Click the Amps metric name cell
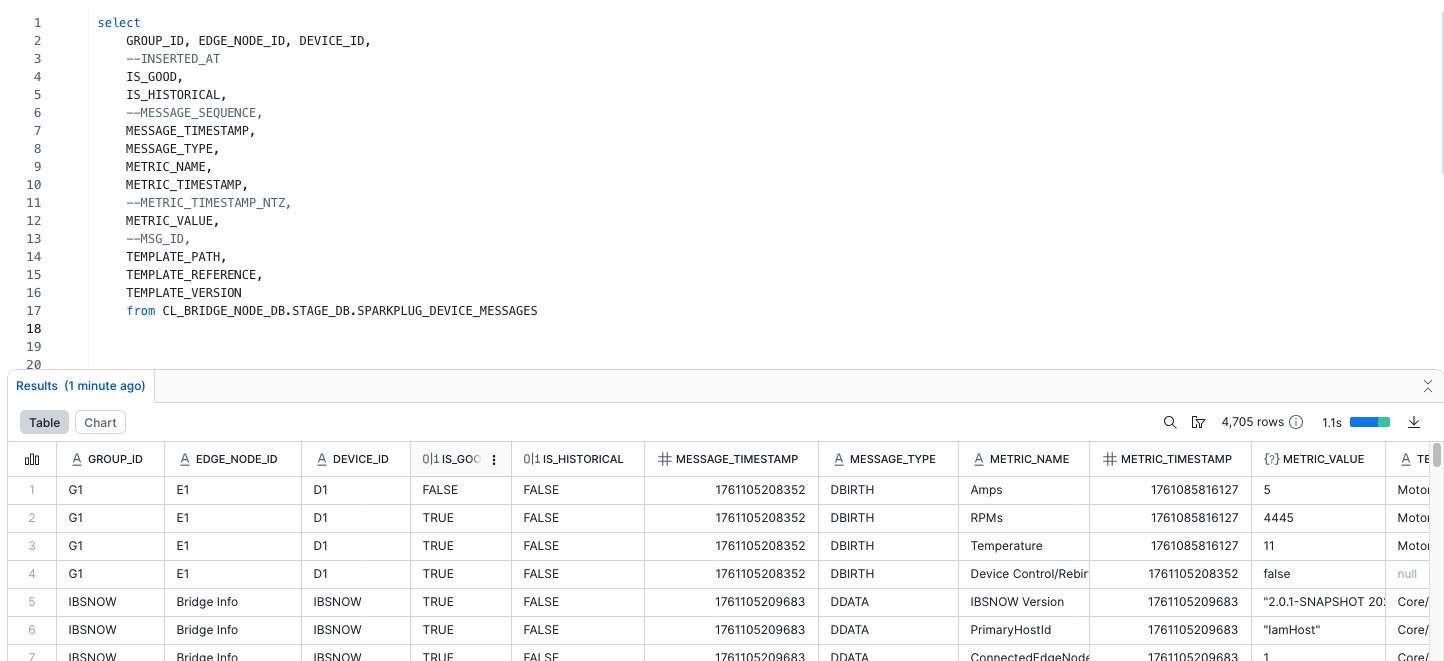Image resolution: width=1444 pixels, height=661 pixels. 986,490
